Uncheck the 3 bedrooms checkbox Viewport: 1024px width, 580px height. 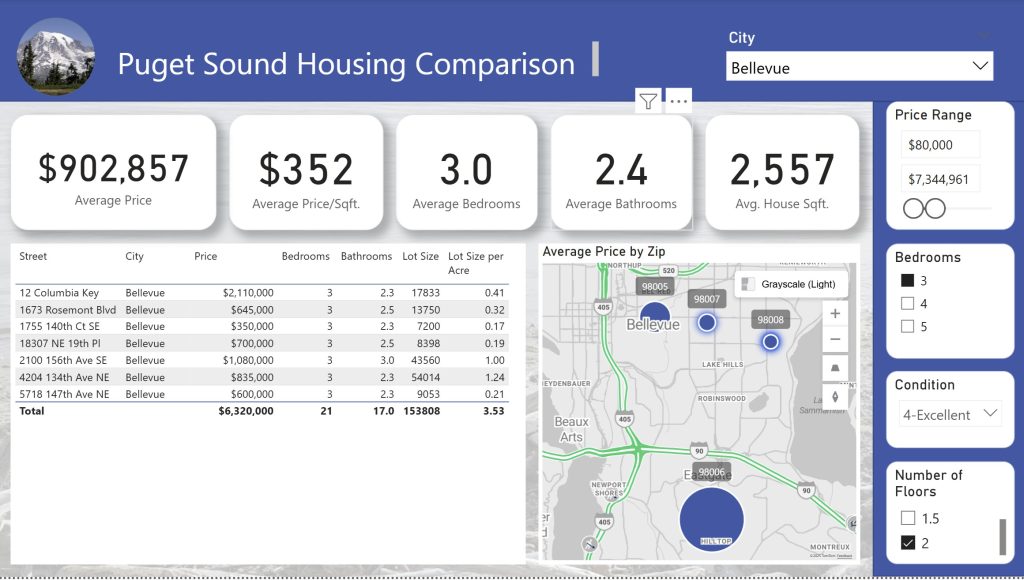coord(908,281)
